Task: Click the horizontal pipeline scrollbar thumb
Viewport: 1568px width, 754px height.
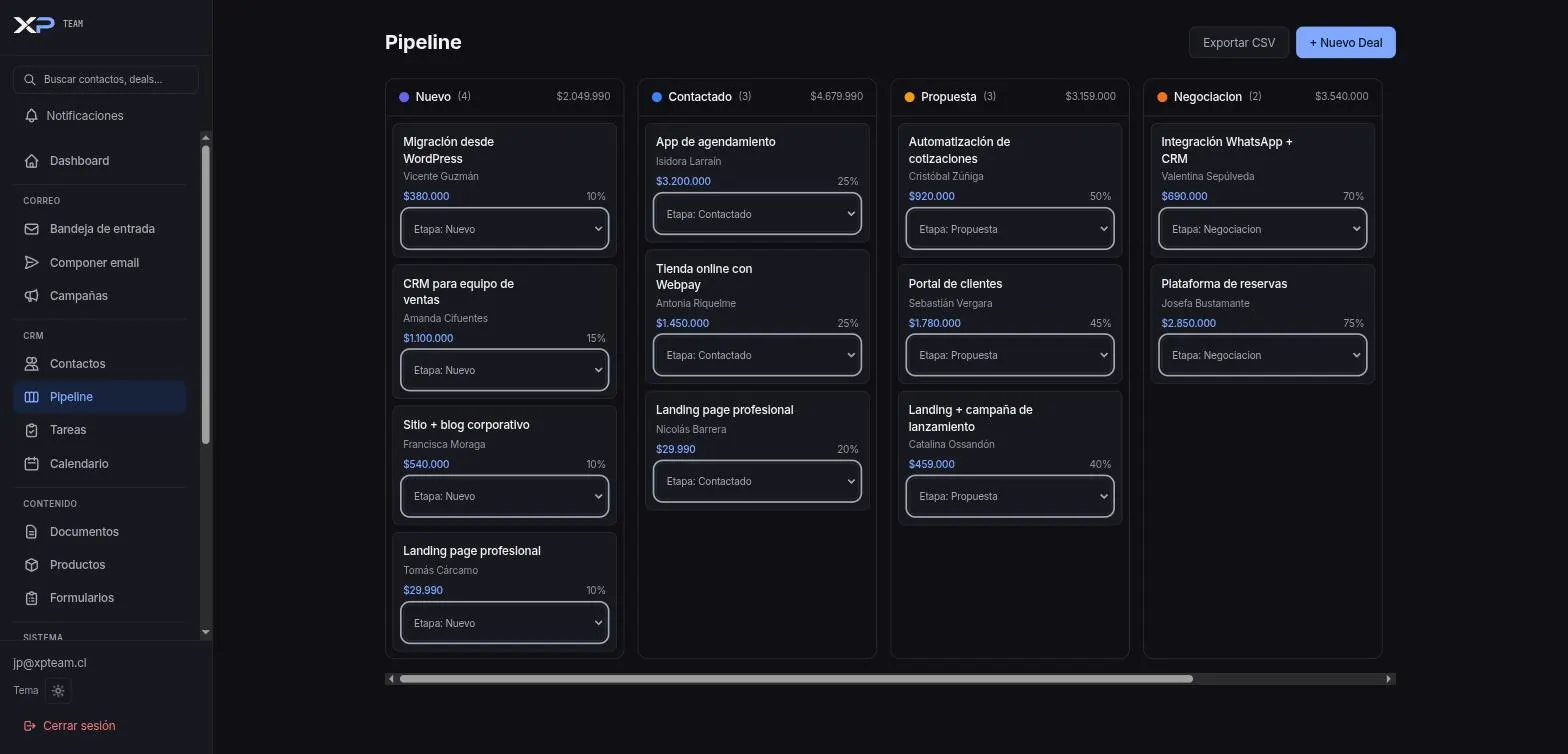Action: click(x=796, y=679)
